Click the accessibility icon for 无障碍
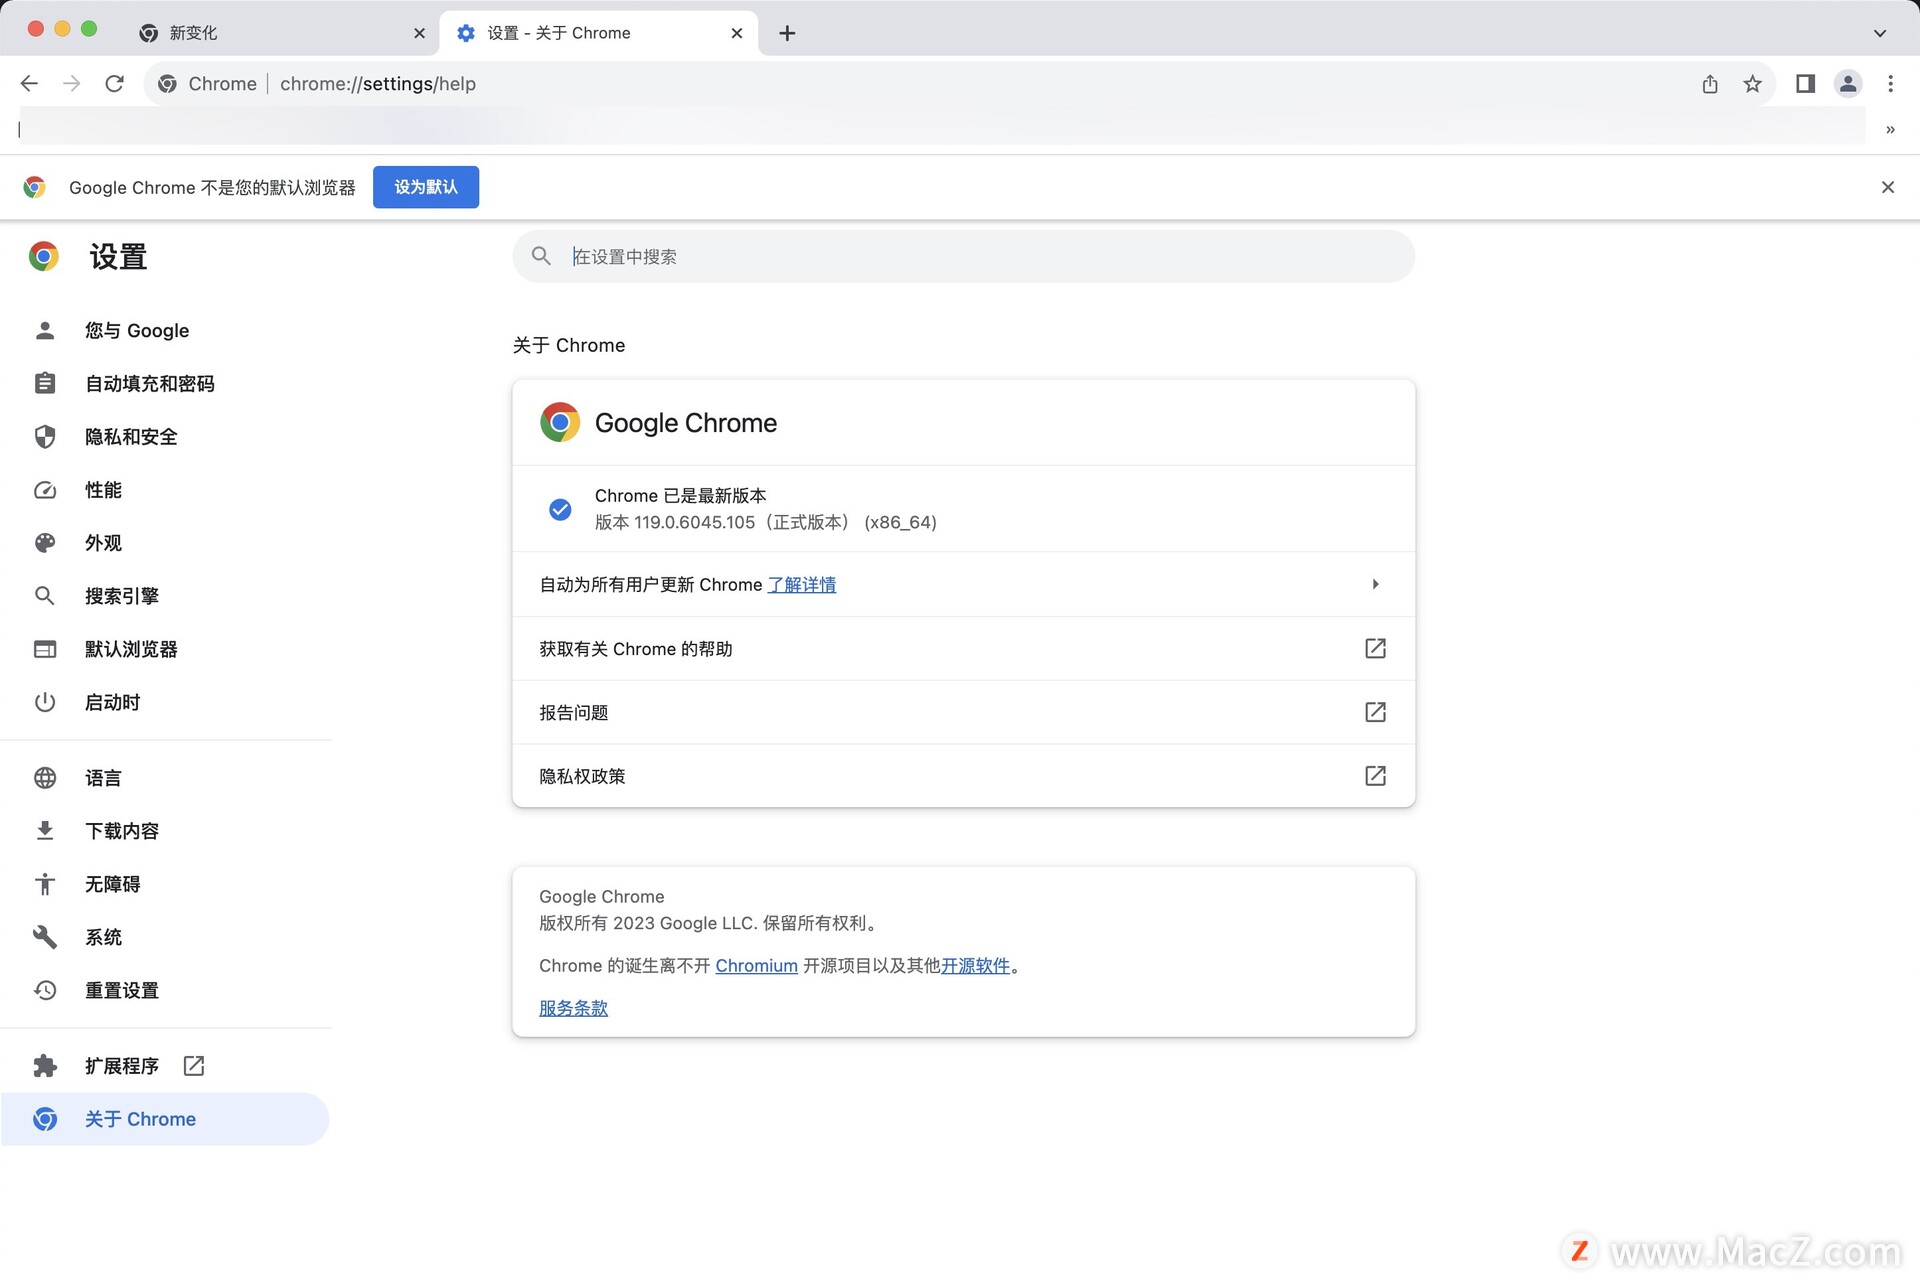This screenshot has height=1277, width=1920. tap(45, 884)
